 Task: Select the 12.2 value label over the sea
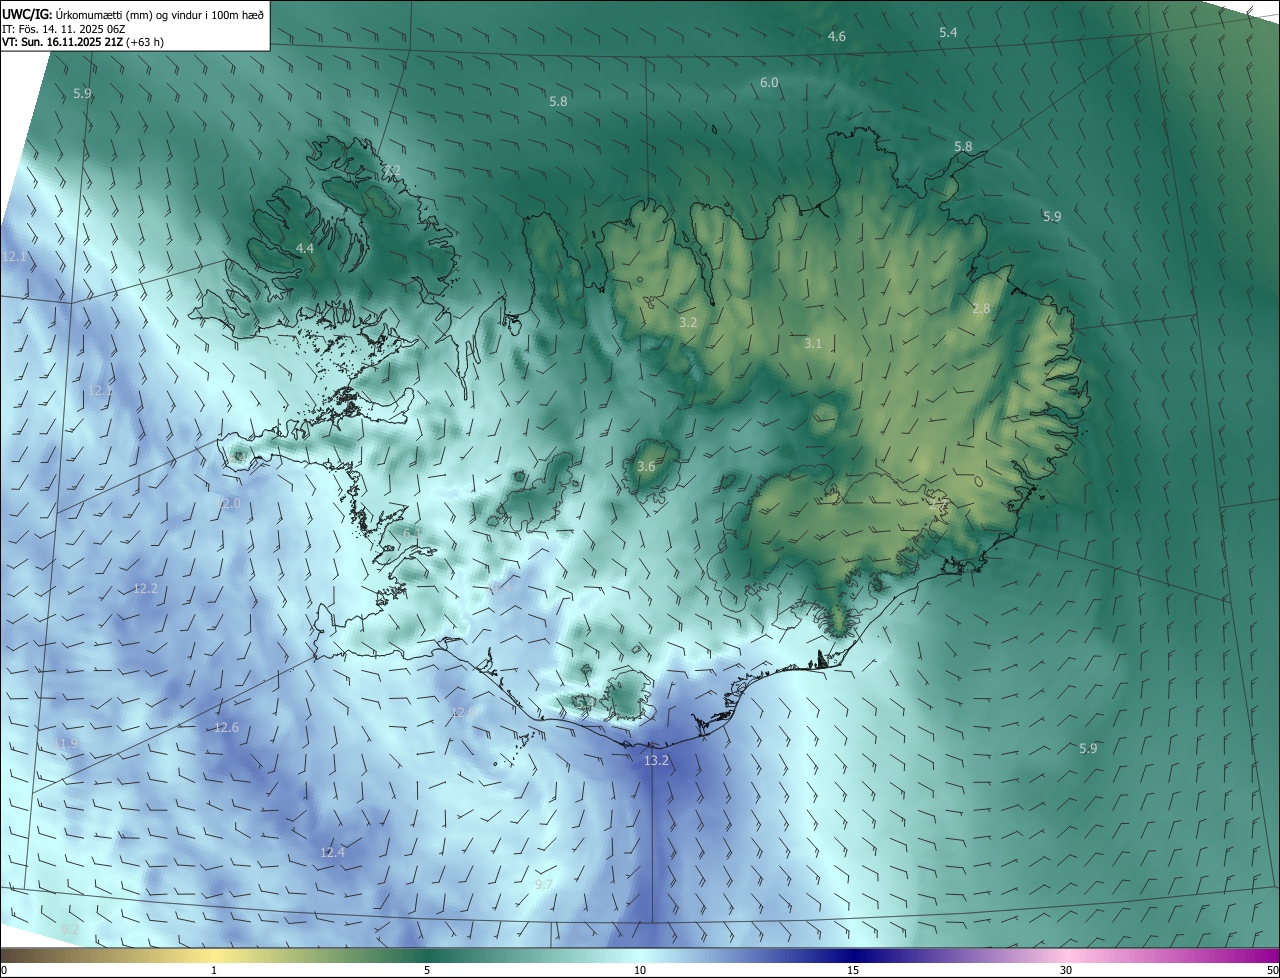click(146, 589)
